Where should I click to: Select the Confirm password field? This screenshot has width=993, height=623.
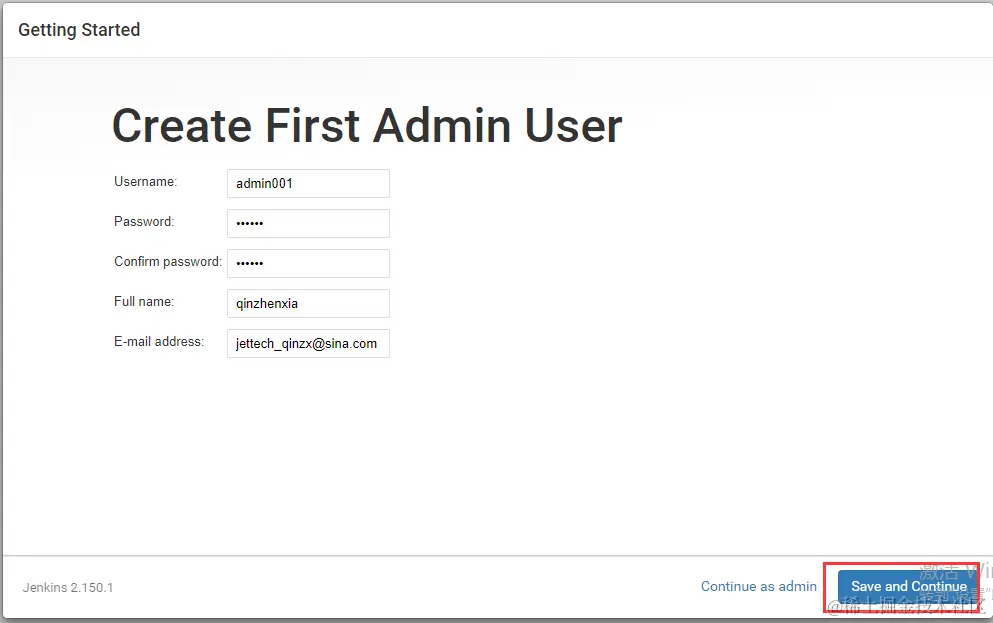[x=308, y=263]
